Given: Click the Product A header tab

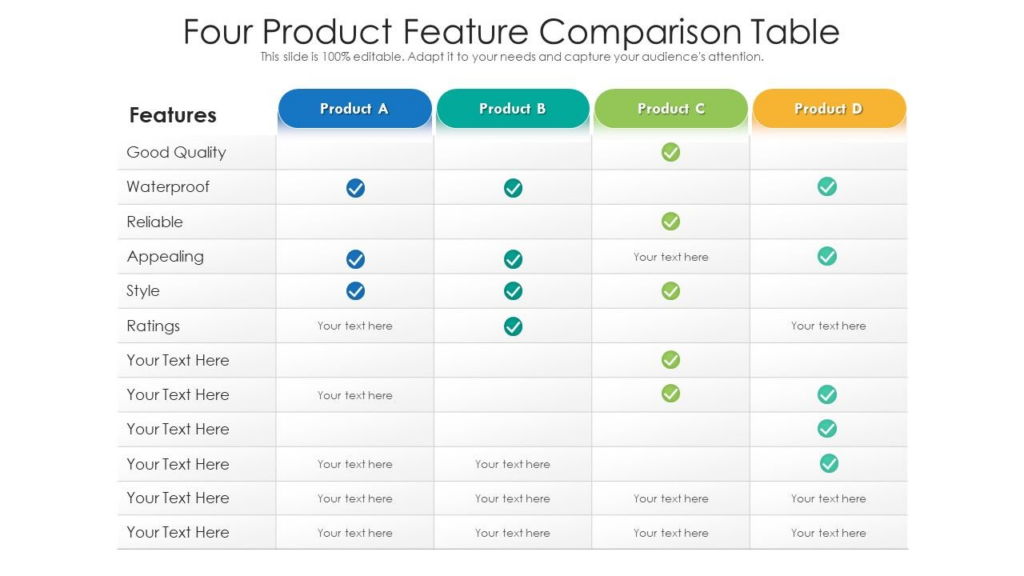Looking at the screenshot, I should point(355,108).
